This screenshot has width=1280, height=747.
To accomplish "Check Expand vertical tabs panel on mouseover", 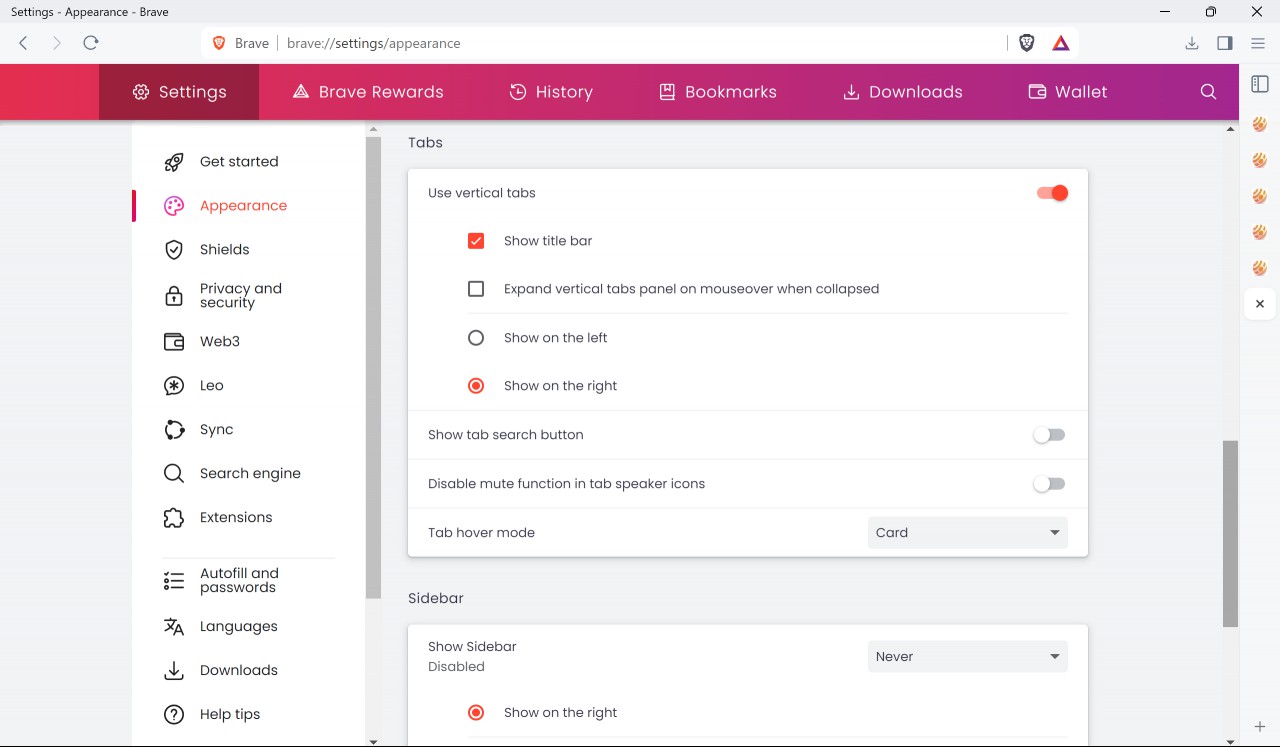I will [476, 289].
